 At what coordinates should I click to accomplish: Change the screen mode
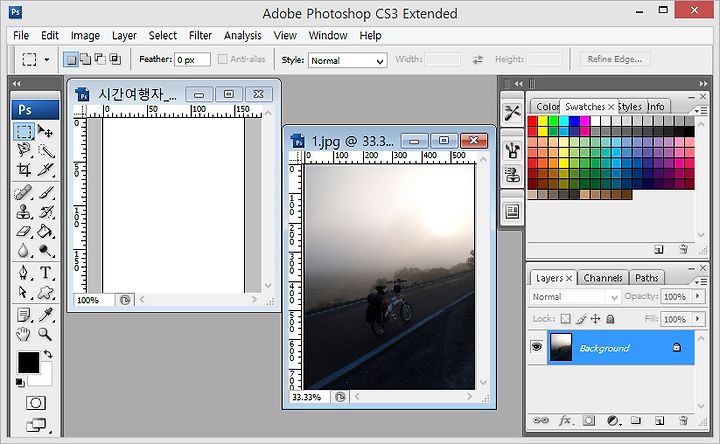tap(36, 425)
